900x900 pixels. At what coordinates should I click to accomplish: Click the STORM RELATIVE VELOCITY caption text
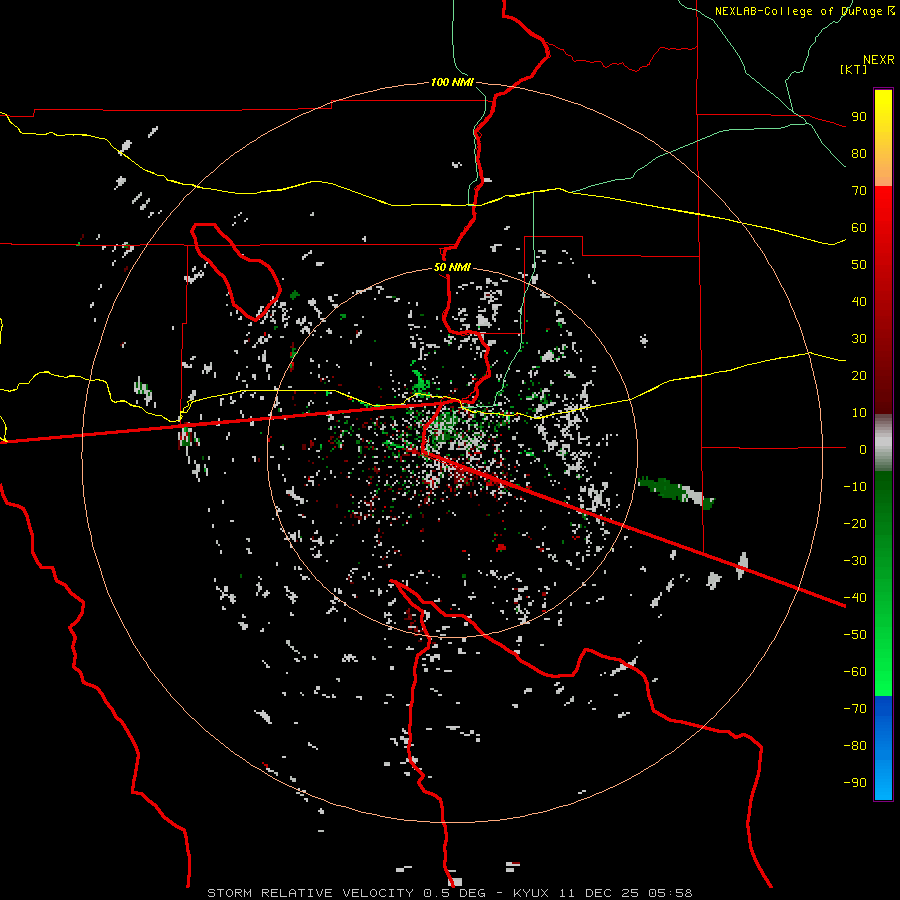click(310, 893)
